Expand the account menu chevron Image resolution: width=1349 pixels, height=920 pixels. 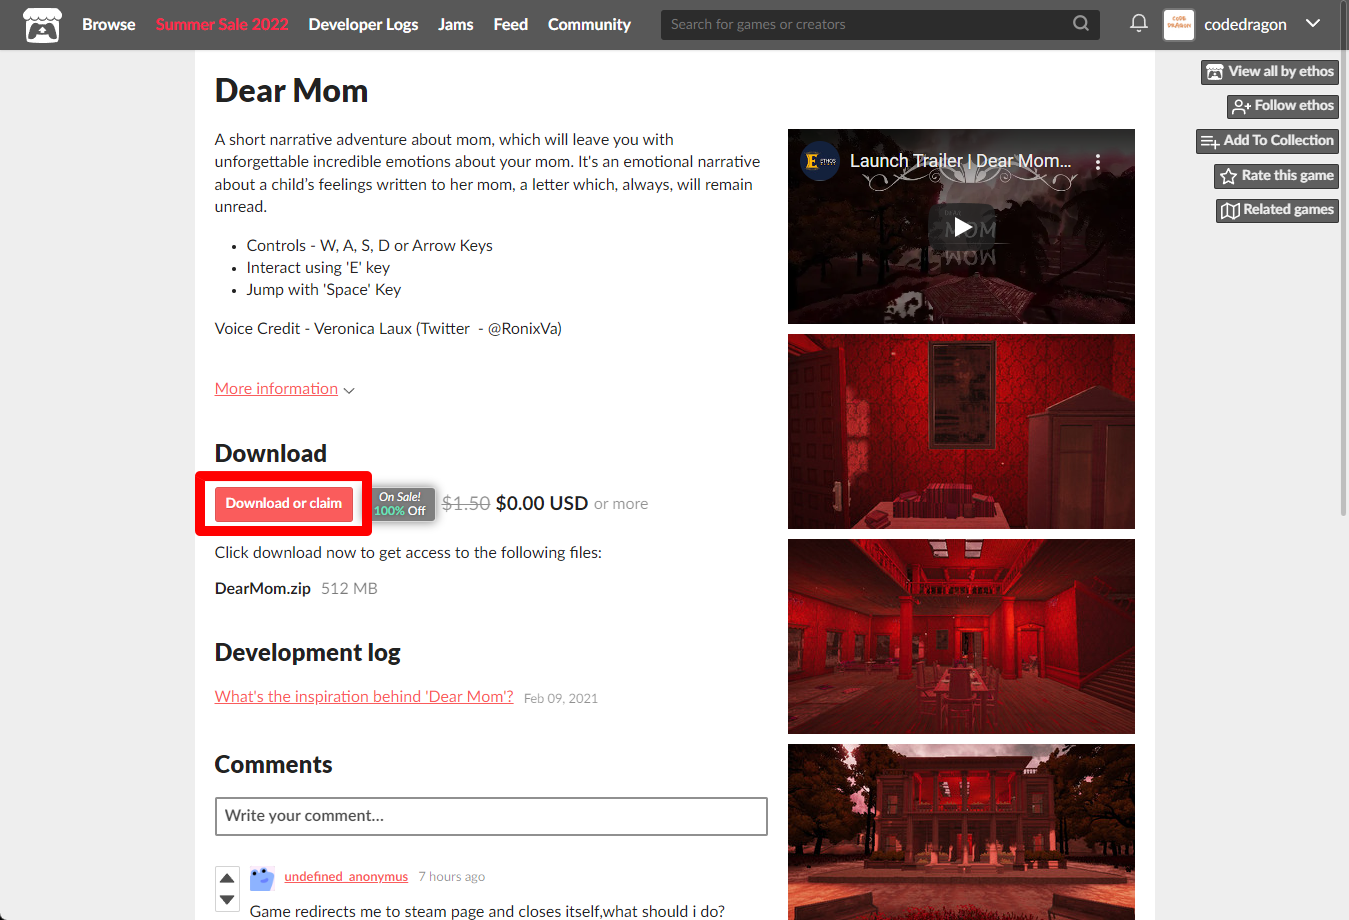point(1313,23)
